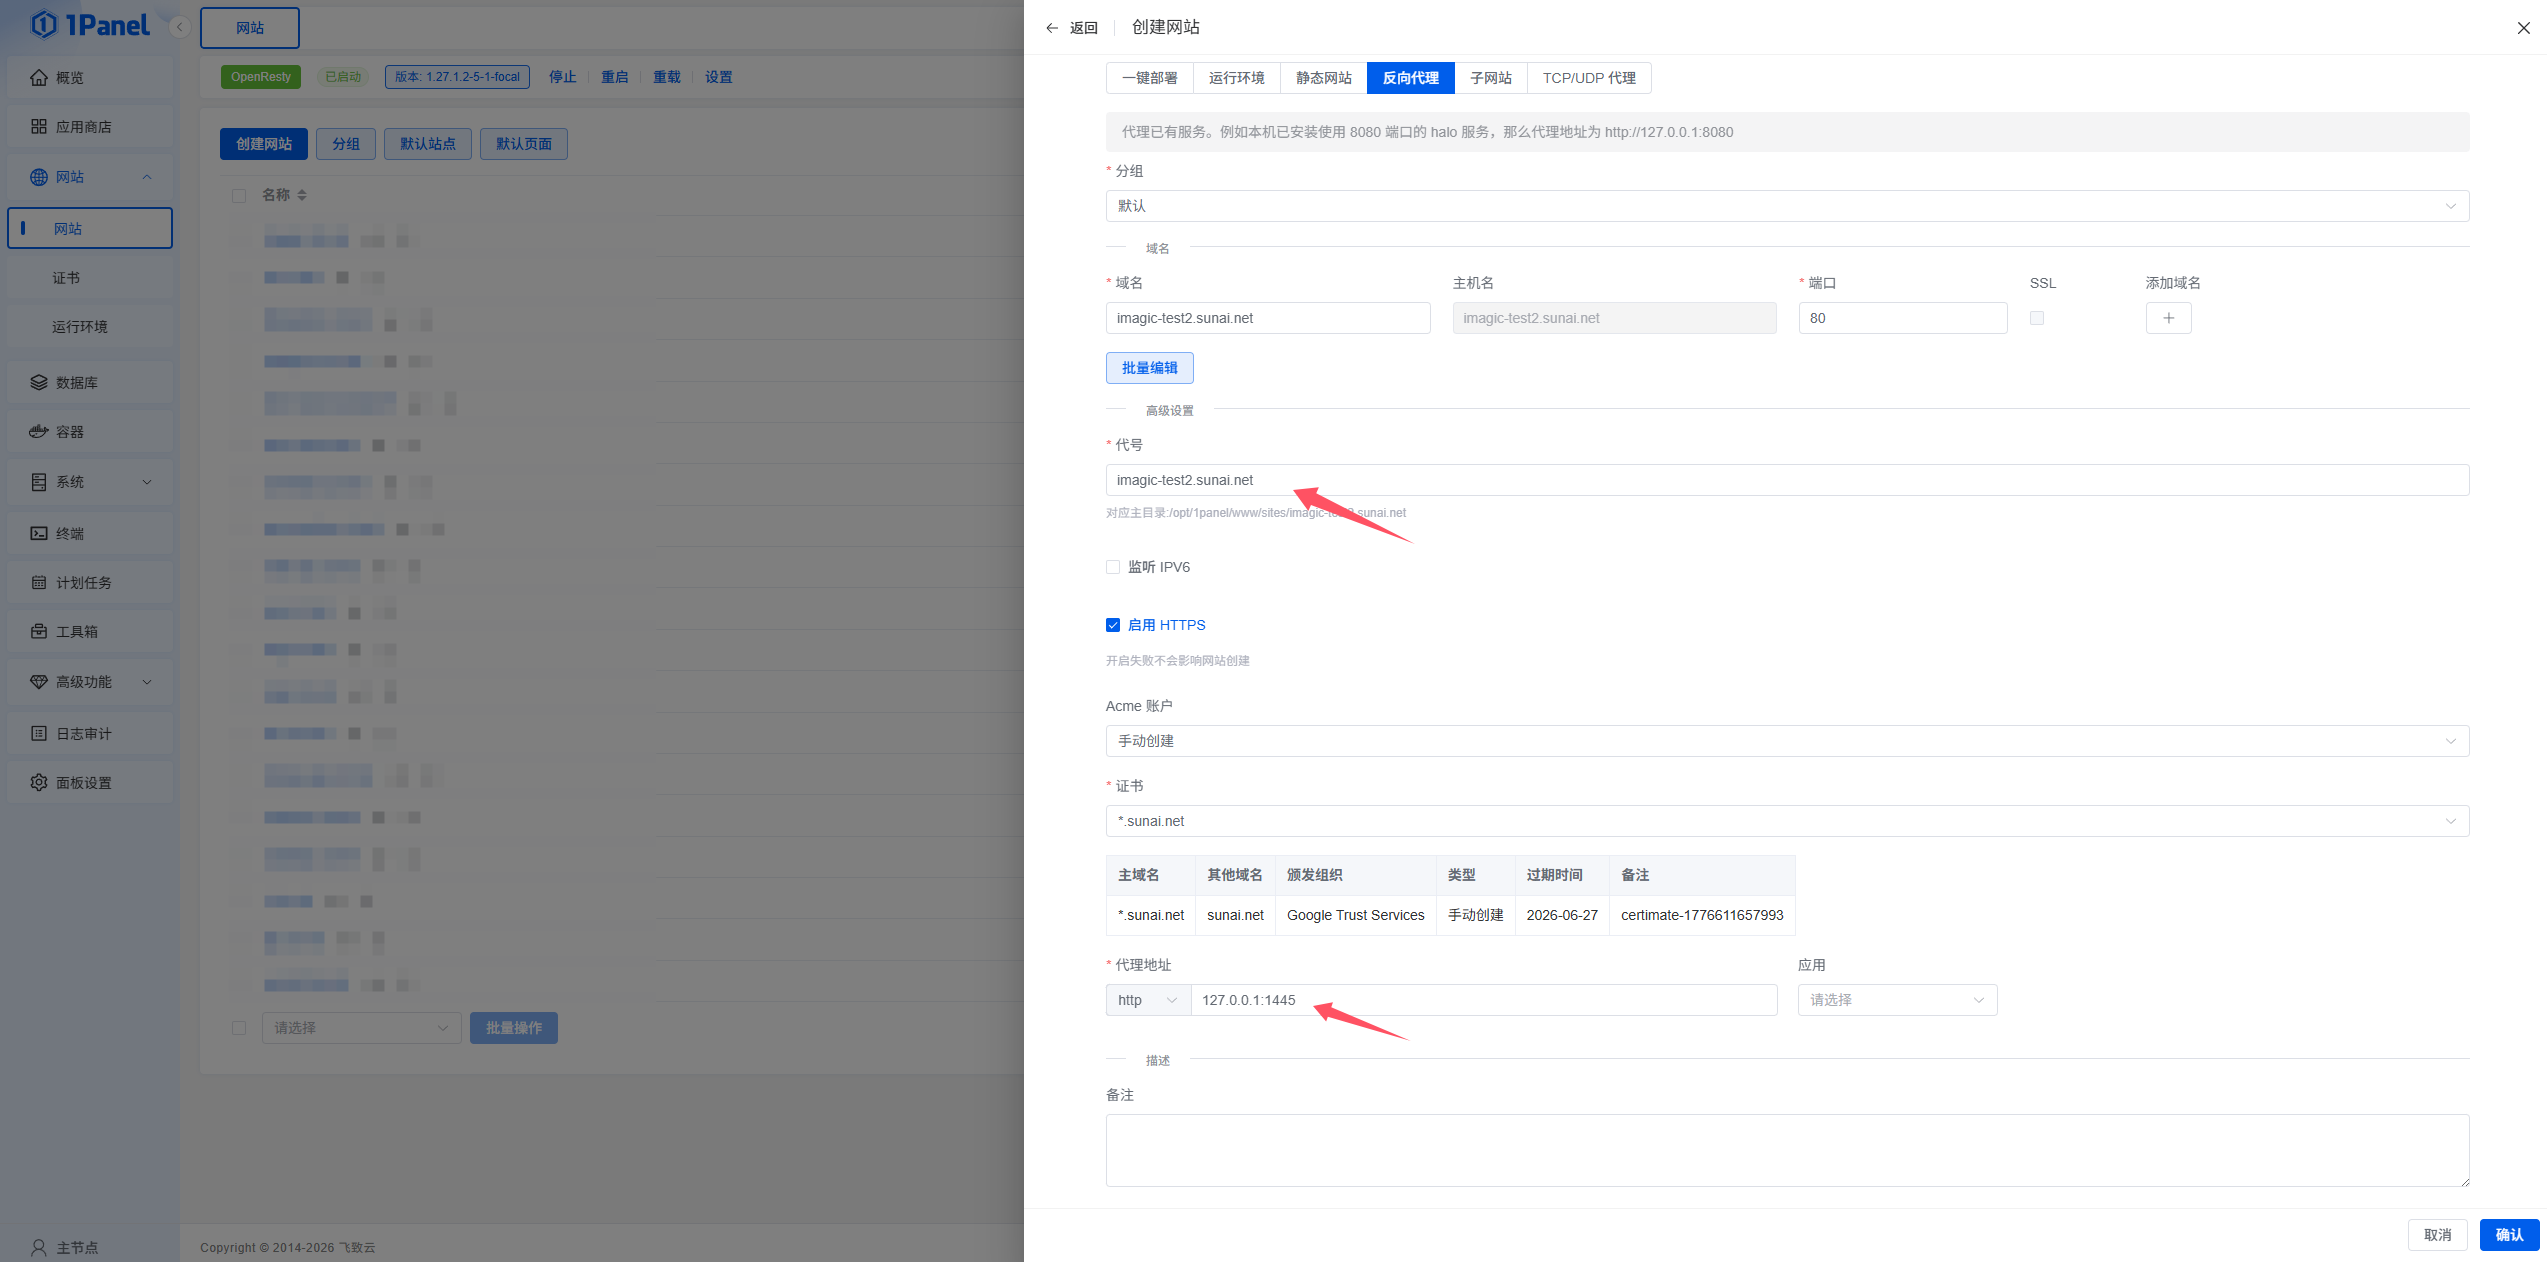Switch to the 子网站 tab

pyautogui.click(x=1490, y=78)
